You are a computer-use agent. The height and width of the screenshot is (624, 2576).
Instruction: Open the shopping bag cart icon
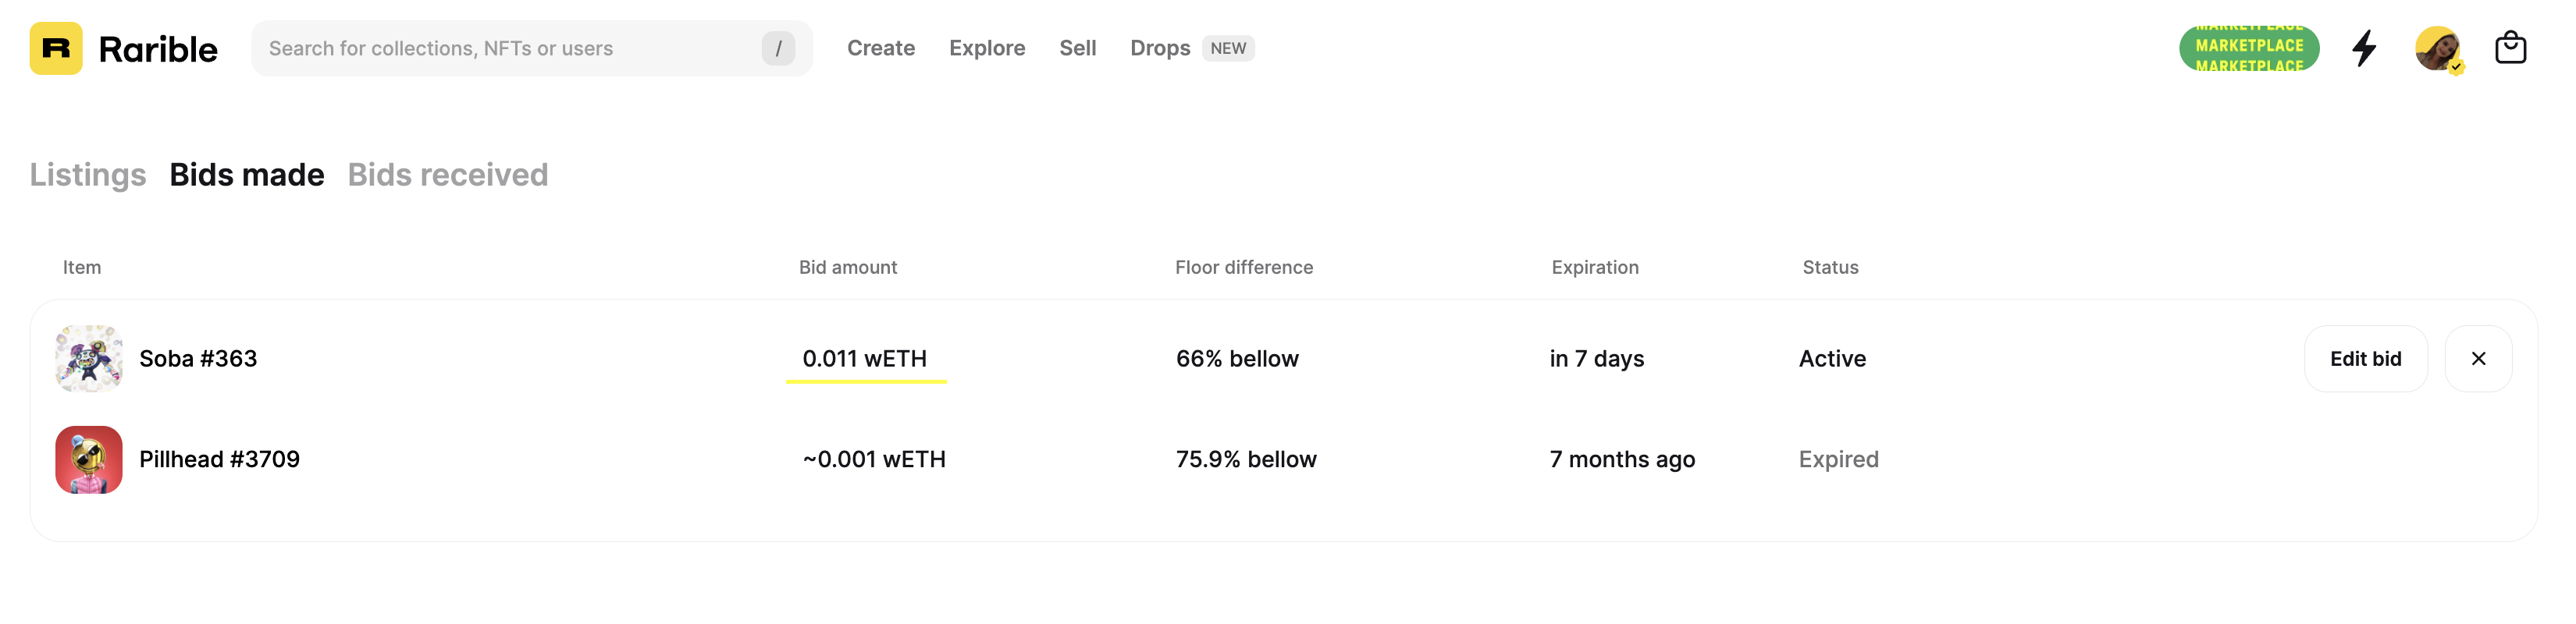coord(2510,48)
